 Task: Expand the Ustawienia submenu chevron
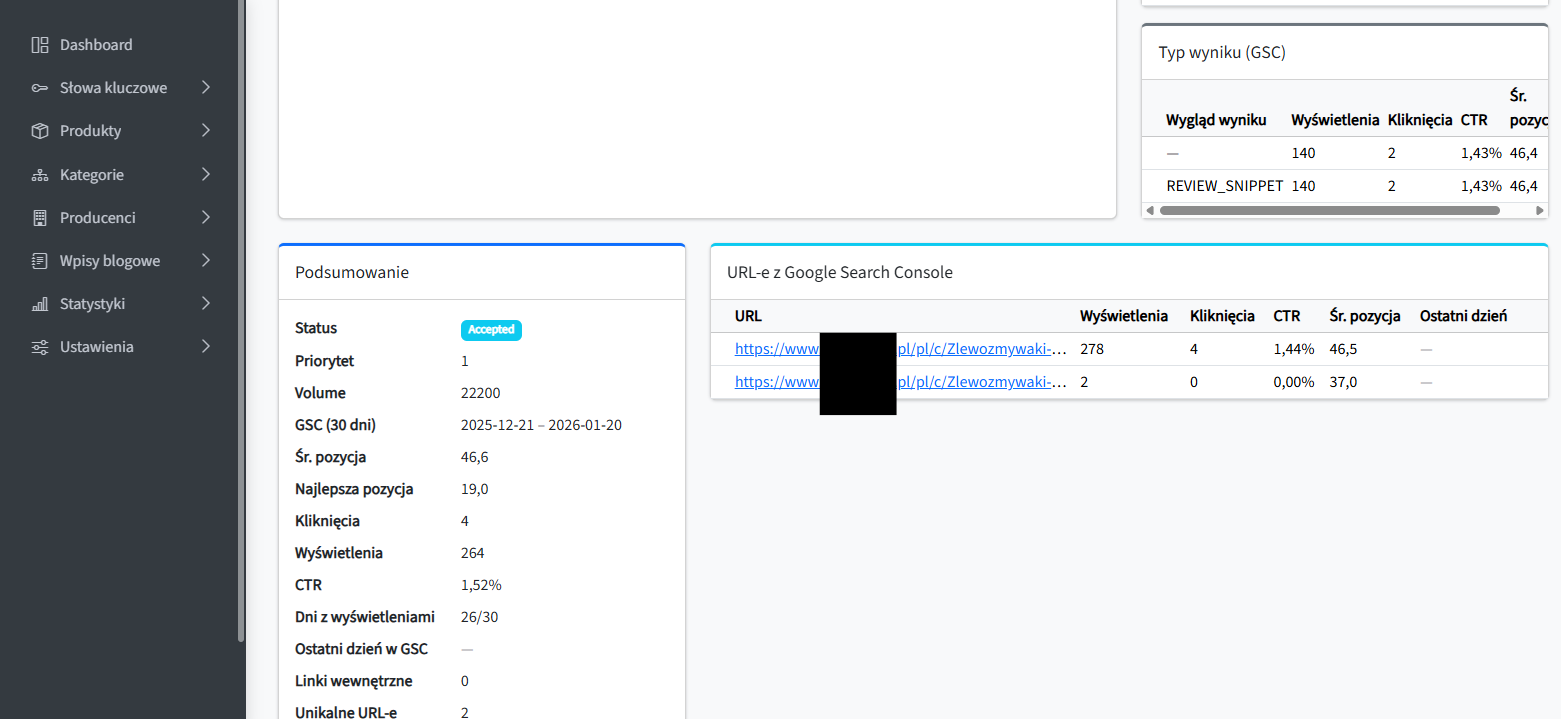(206, 347)
